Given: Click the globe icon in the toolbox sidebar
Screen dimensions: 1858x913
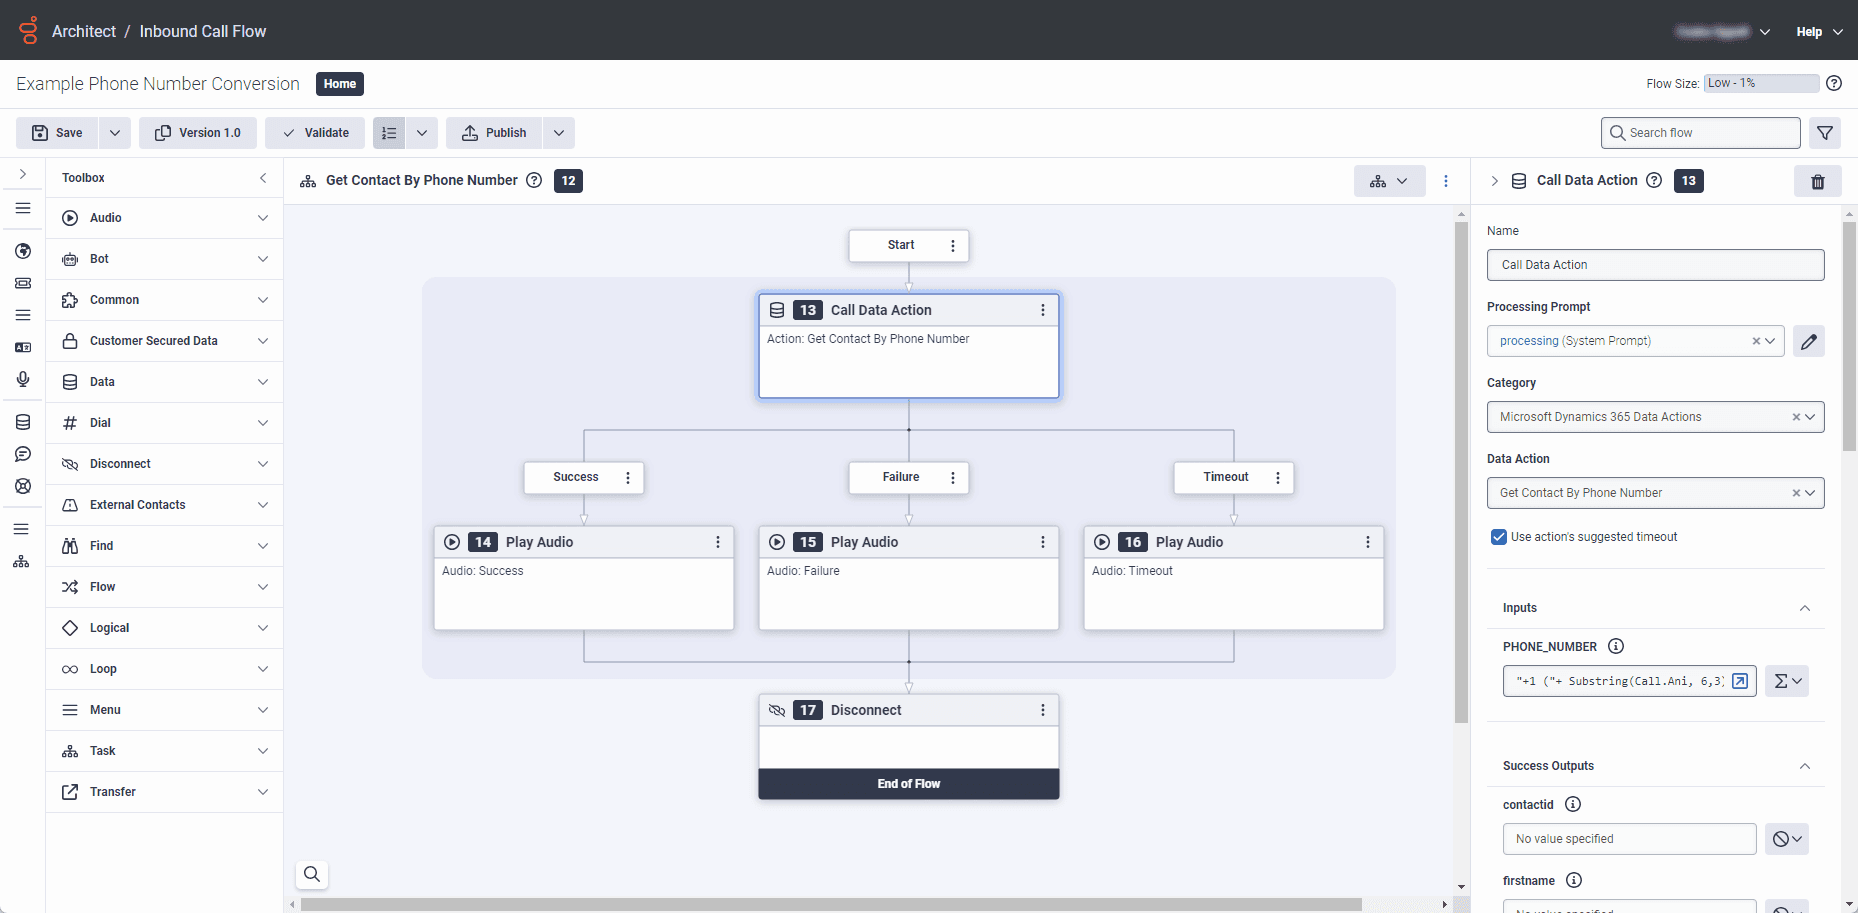Looking at the screenshot, I should tap(22, 251).
